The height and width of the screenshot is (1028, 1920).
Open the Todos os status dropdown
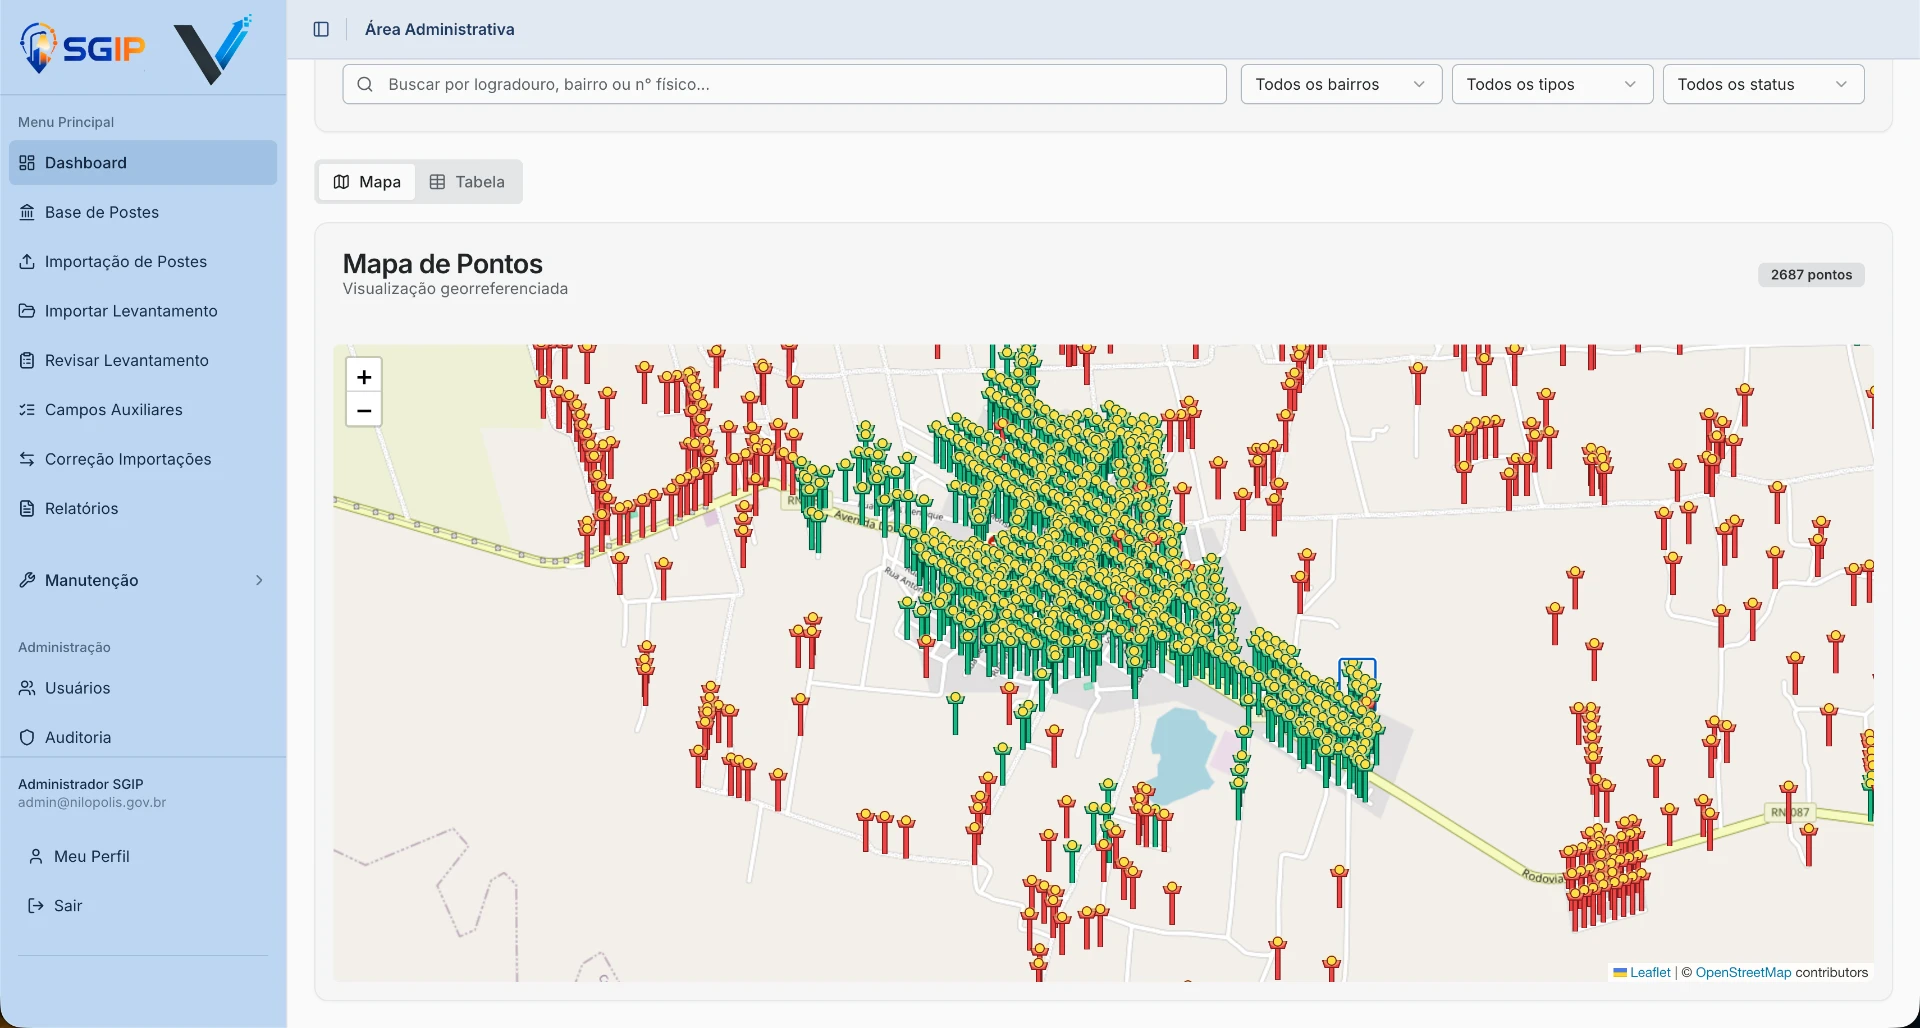tap(1763, 84)
